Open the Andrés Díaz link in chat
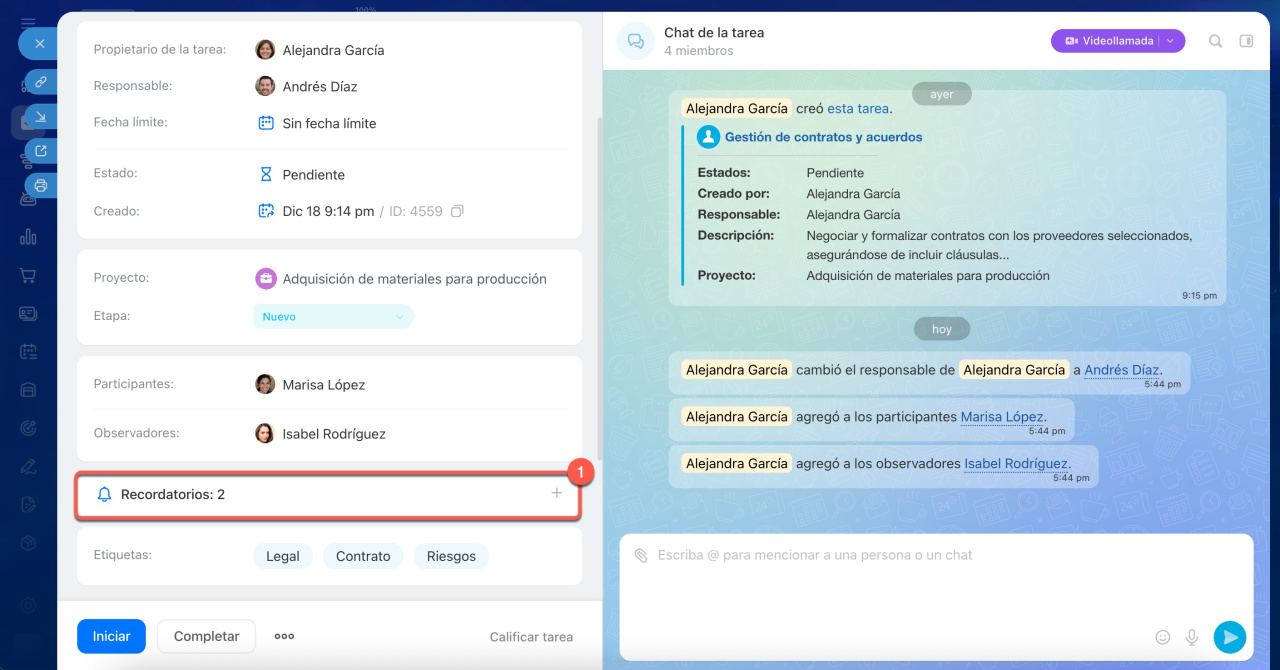Image resolution: width=1280 pixels, height=670 pixels. [1121, 370]
